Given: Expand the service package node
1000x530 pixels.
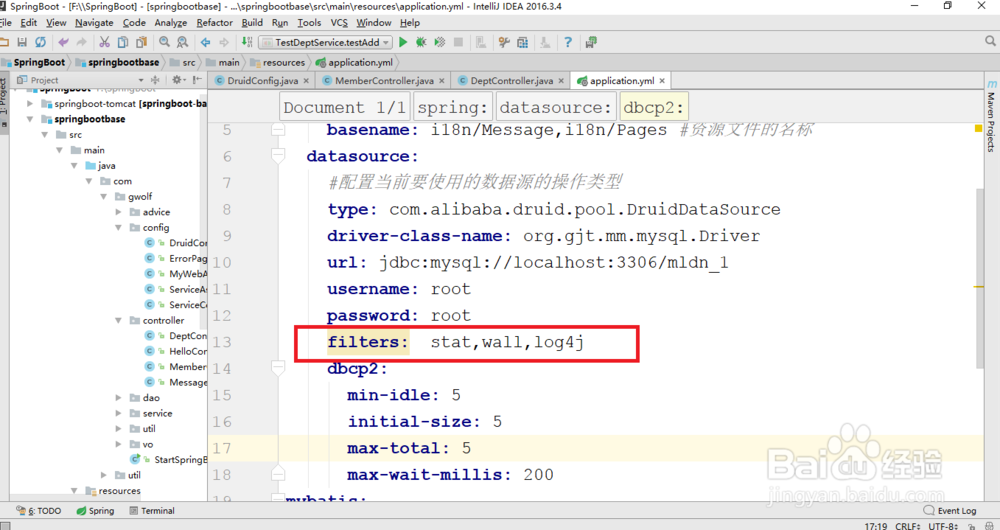Looking at the screenshot, I should coord(118,413).
